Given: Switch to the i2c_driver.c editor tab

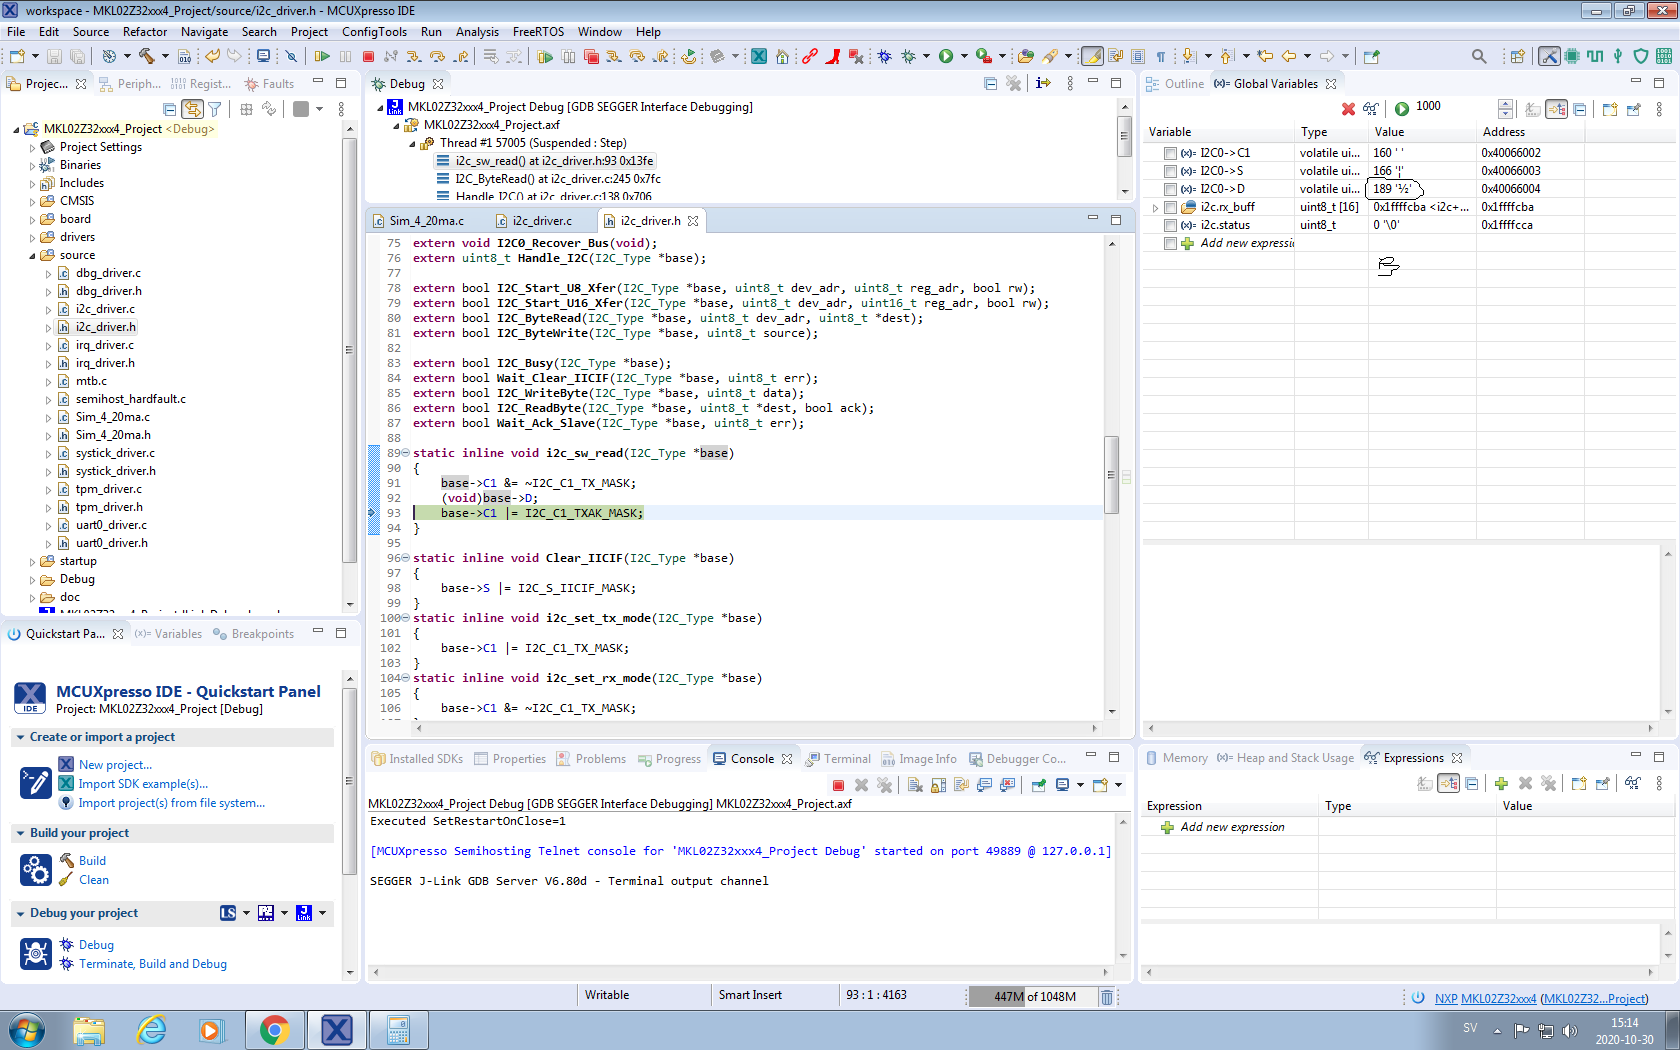Looking at the screenshot, I should point(541,221).
